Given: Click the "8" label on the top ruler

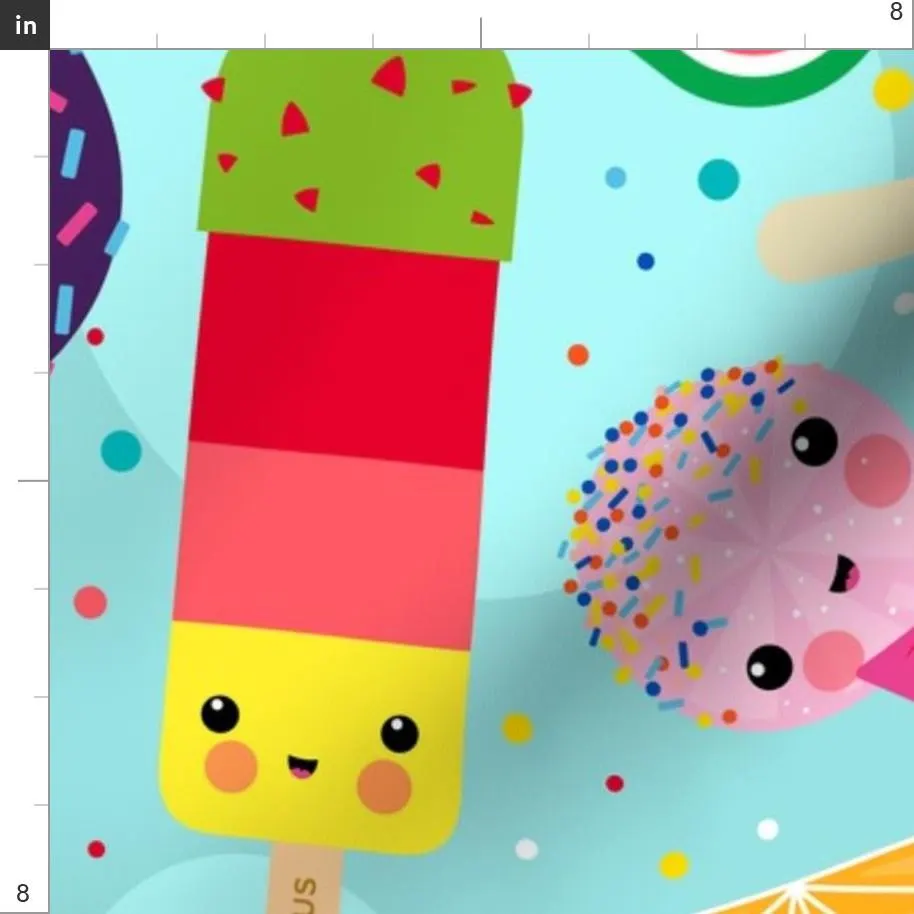Looking at the screenshot, I should (x=896, y=12).
